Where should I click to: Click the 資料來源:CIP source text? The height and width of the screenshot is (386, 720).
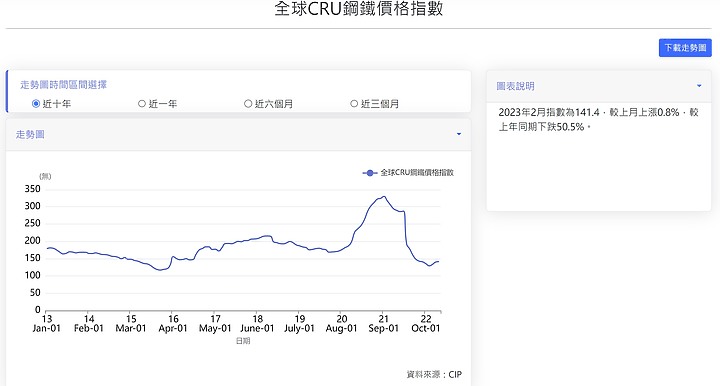(434, 375)
